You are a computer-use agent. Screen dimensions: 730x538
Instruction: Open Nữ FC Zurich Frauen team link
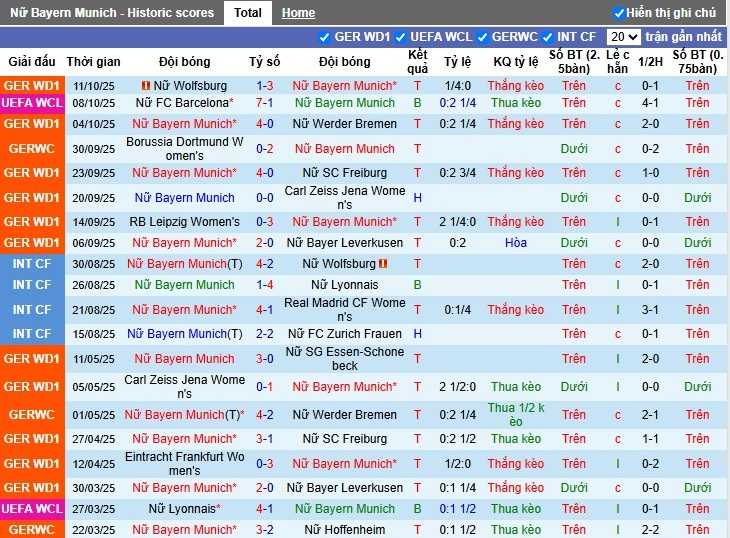click(345, 334)
